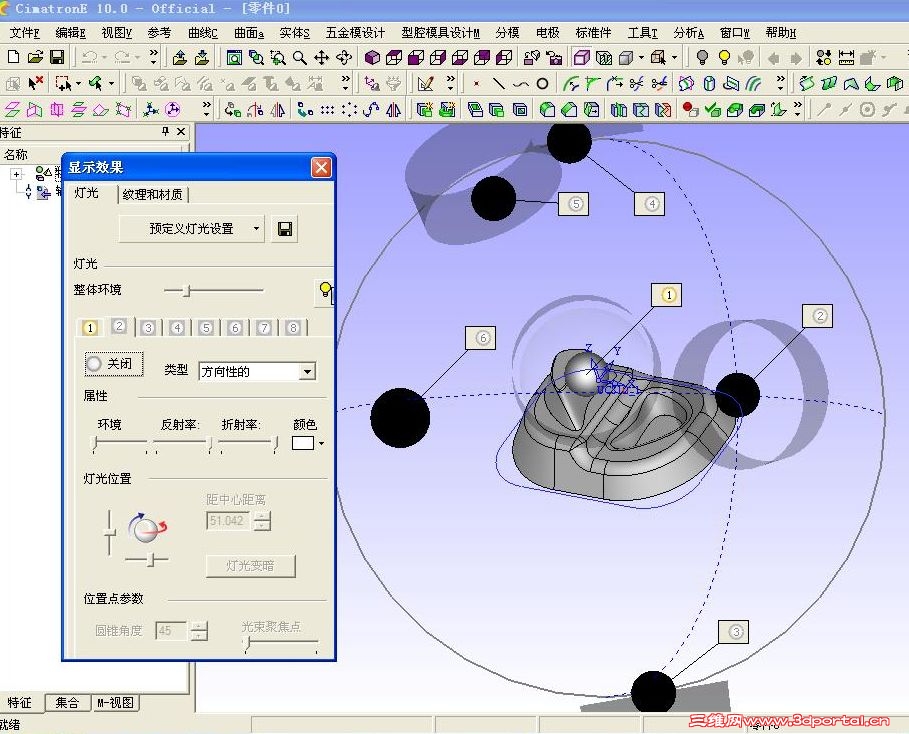Click the zoom magnifier tool
The image size is (909, 734).
300,57
